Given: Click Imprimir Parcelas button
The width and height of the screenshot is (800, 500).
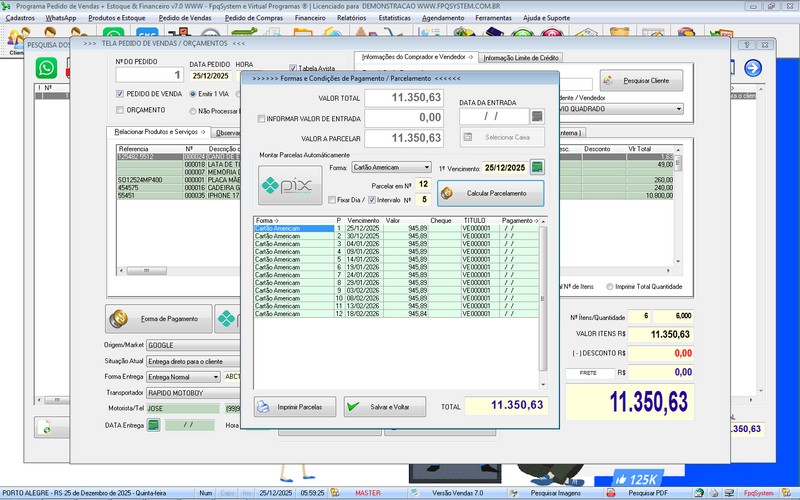Looking at the screenshot, I should coord(295,407).
